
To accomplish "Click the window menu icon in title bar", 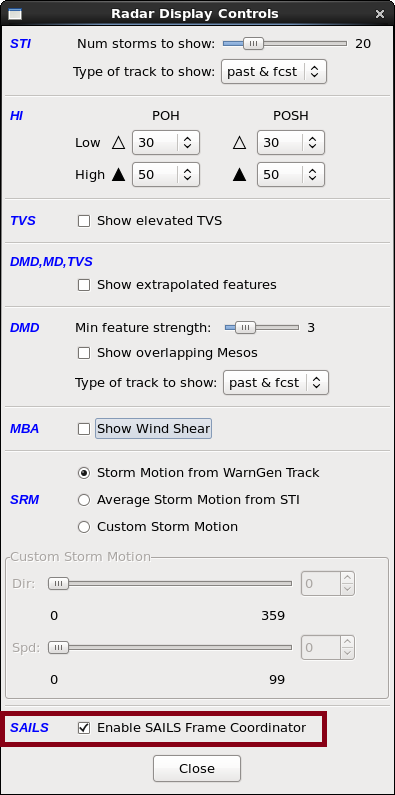I will 15,14.
